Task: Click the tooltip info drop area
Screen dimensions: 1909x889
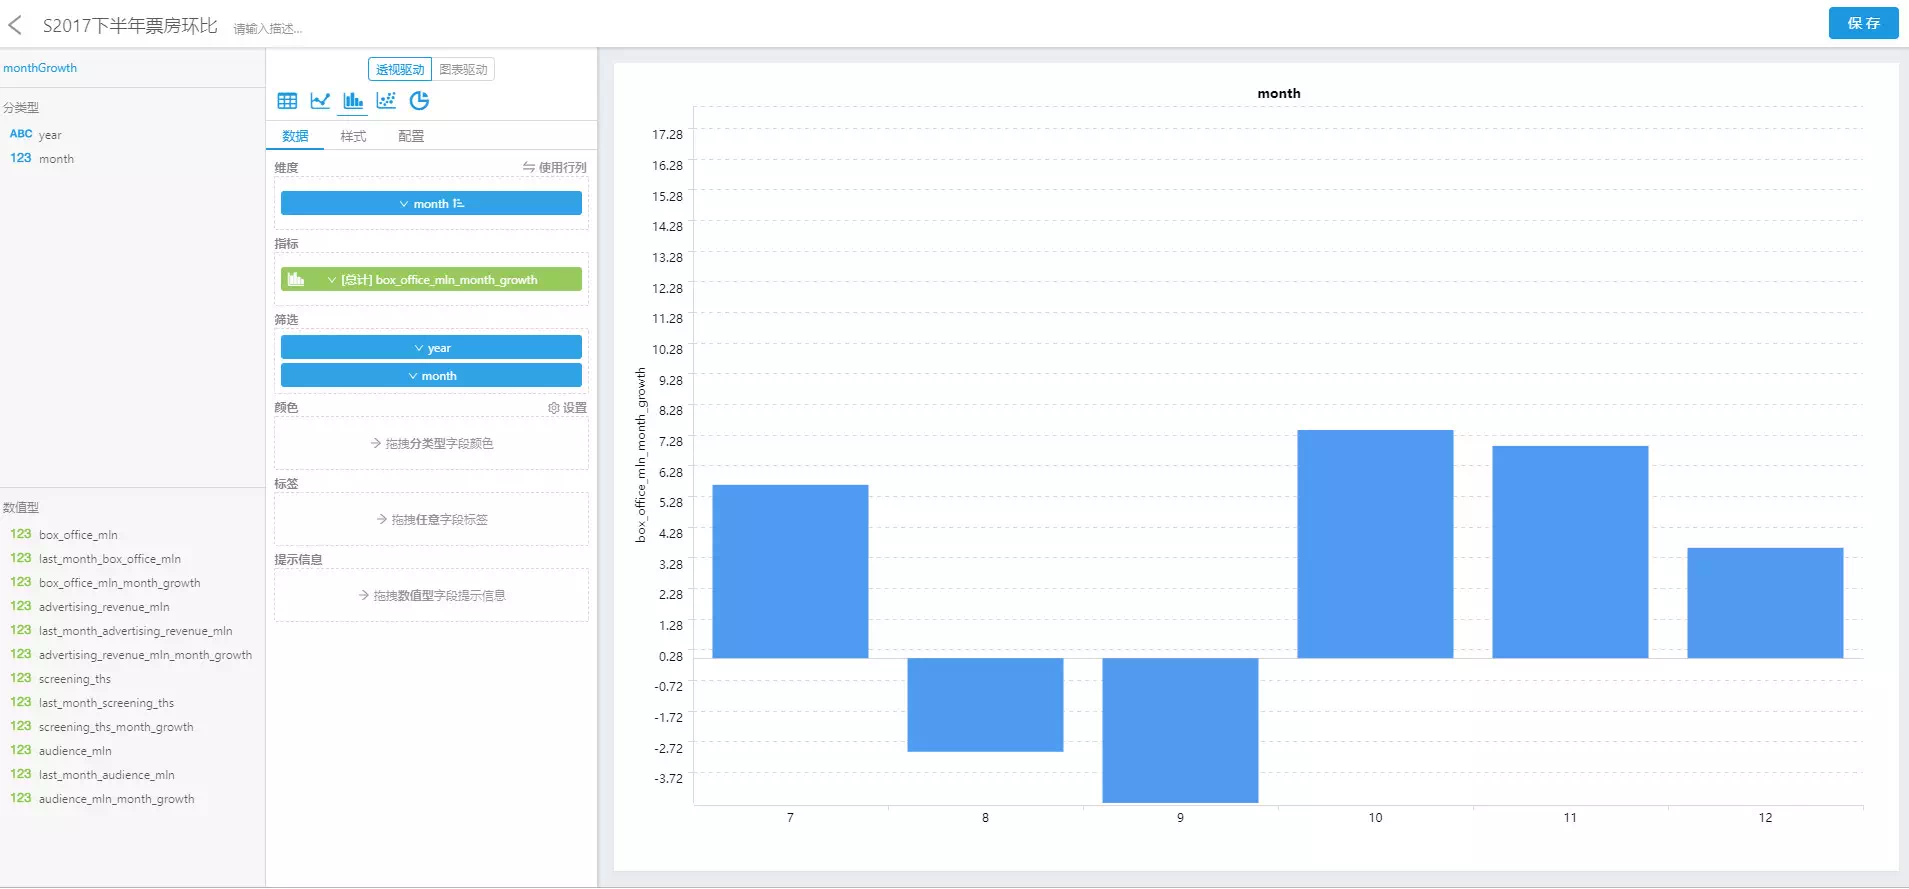Action: pyautogui.click(x=431, y=595)
